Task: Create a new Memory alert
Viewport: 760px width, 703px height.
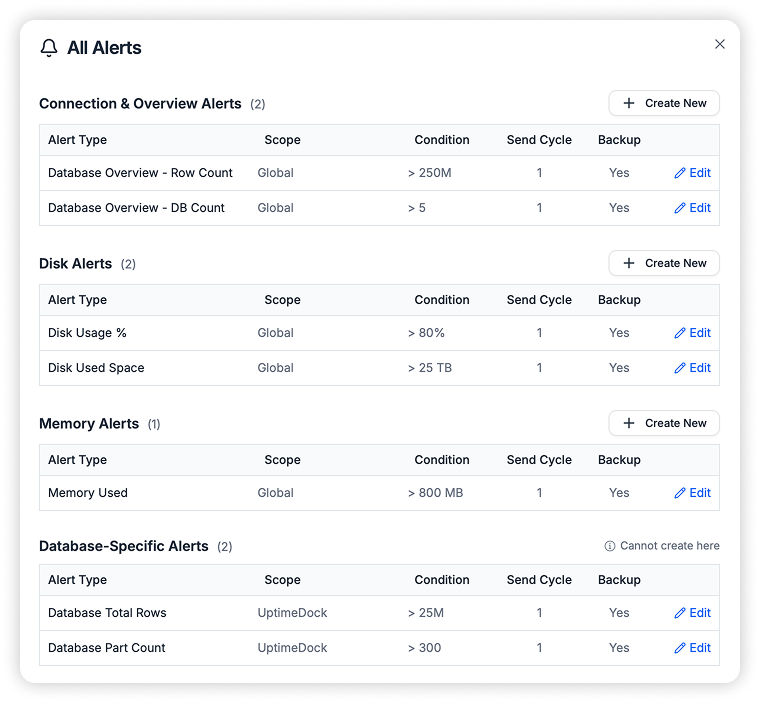Action: (664, 423)
